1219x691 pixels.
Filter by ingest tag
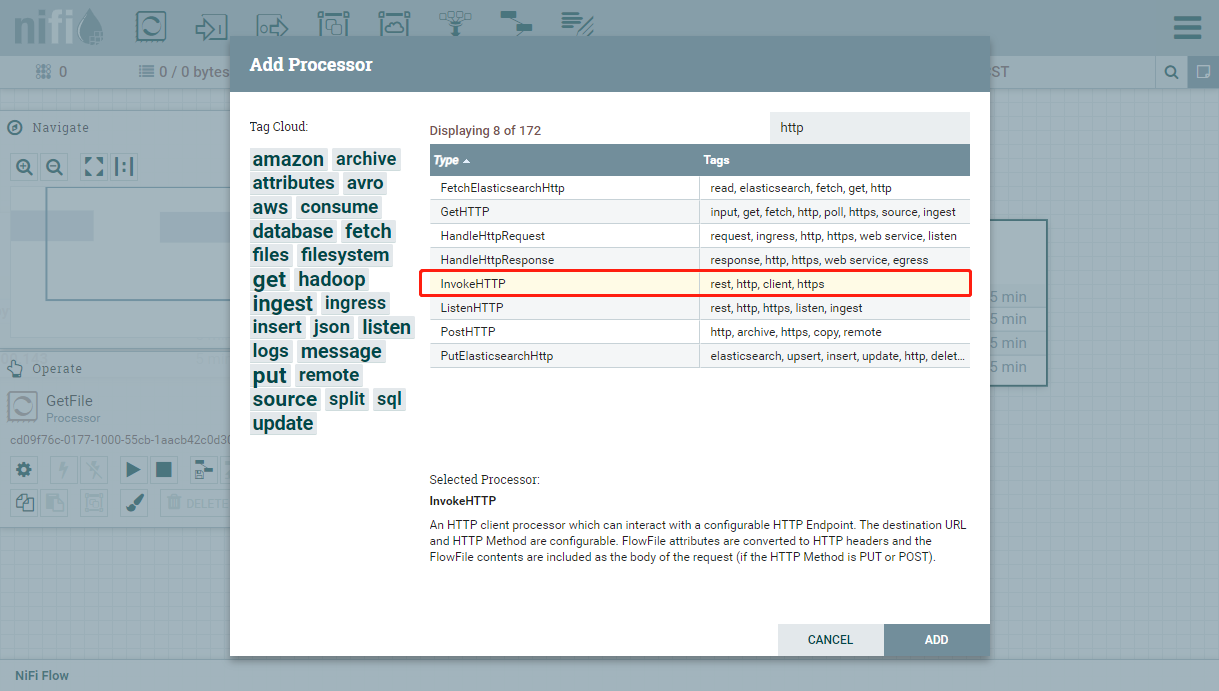(283, 303)
